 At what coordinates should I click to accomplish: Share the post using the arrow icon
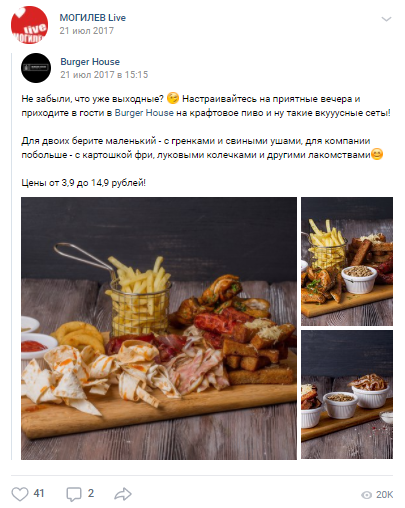pyautogui.click(x=123, y=494)
